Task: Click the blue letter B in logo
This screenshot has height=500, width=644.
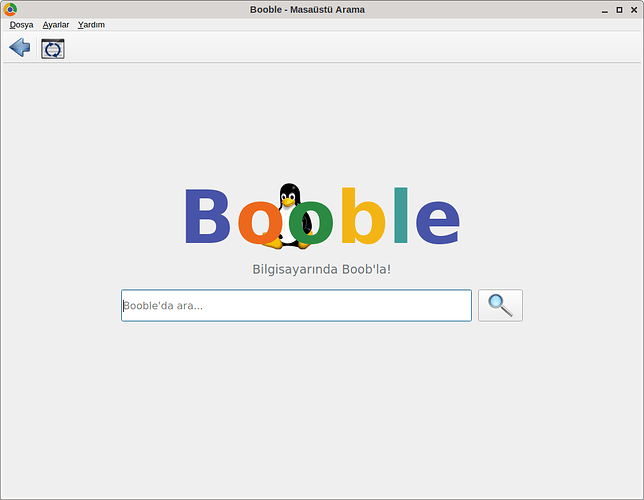Action: point(207,217)
